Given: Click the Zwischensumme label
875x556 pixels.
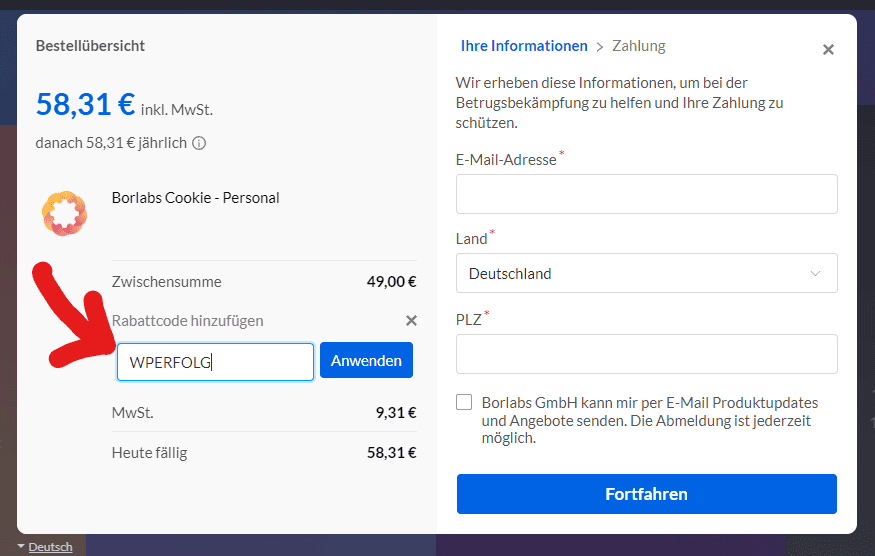Looking at the screenshot, I should point(166,282).
